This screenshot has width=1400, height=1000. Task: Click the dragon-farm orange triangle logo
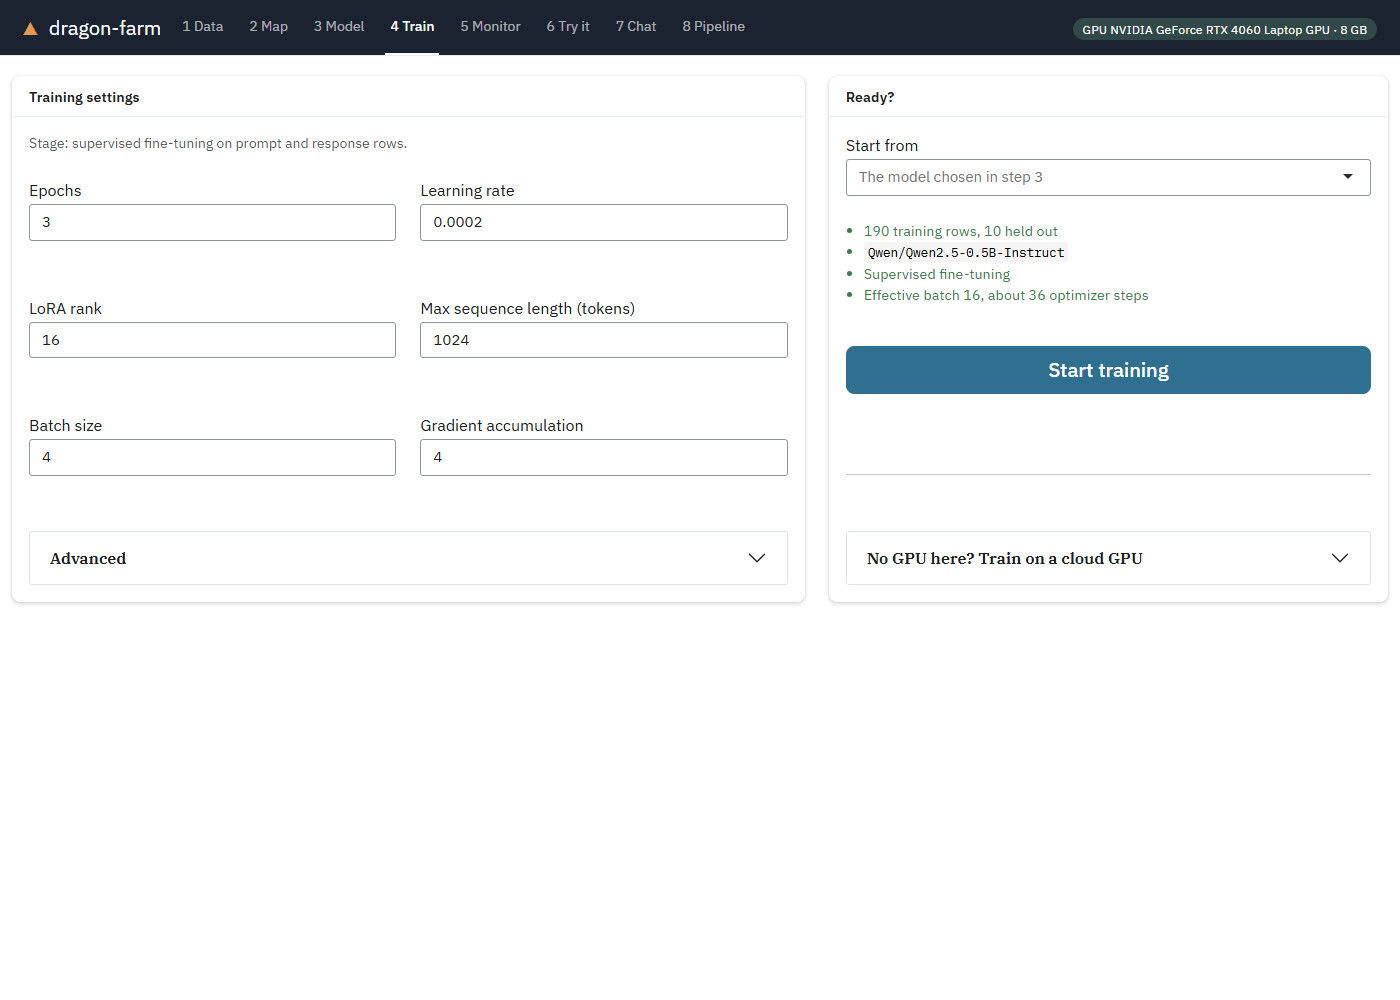tap(30, 29)
